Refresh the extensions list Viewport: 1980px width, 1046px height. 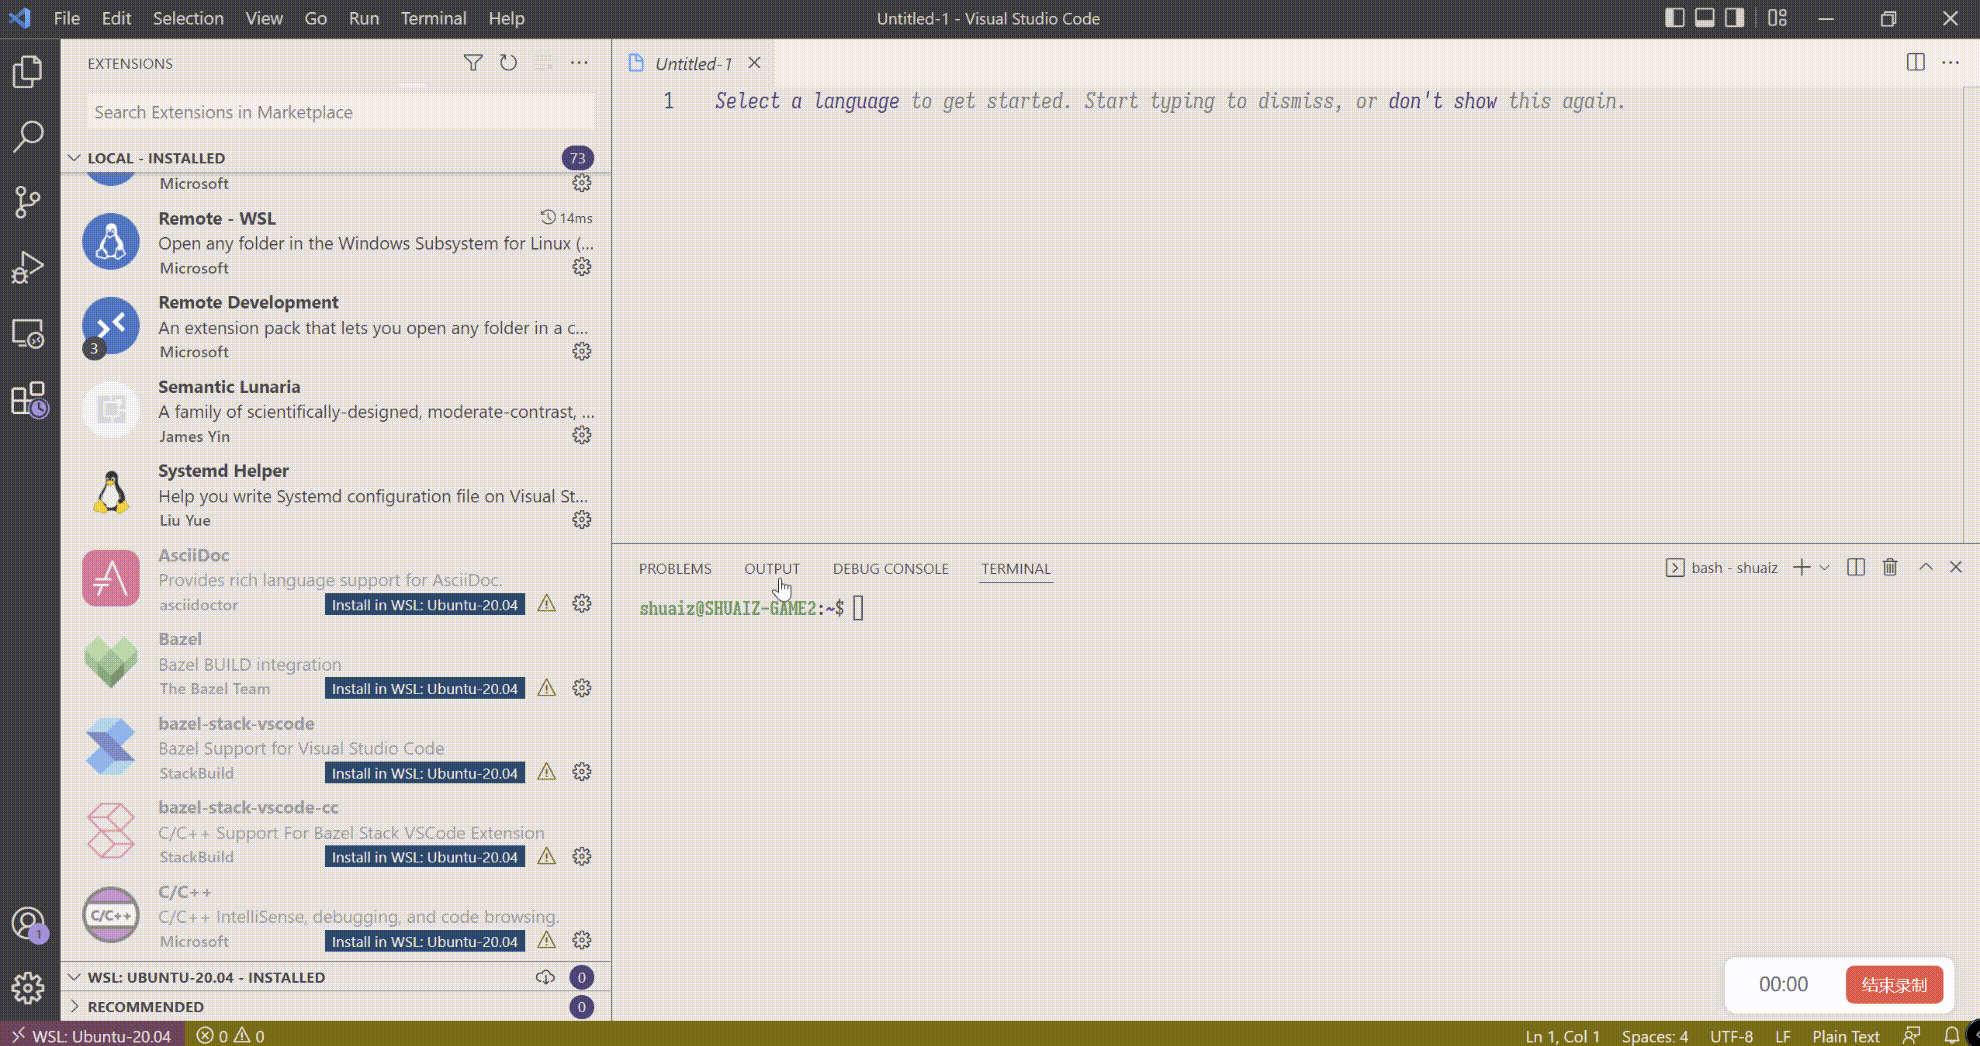pyautogui.click(x=508, y=63)
